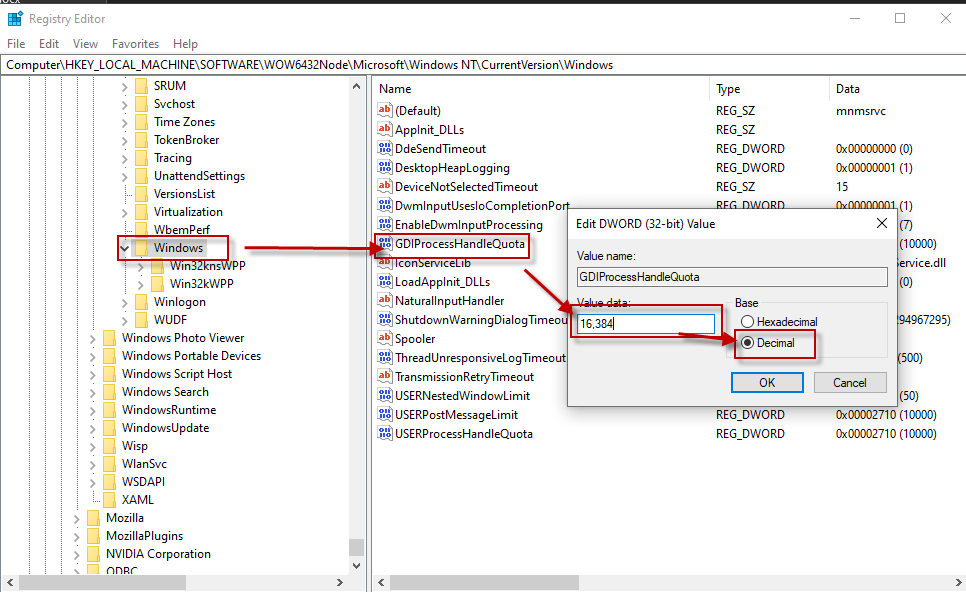Click the Spooler string value icon

385,338
